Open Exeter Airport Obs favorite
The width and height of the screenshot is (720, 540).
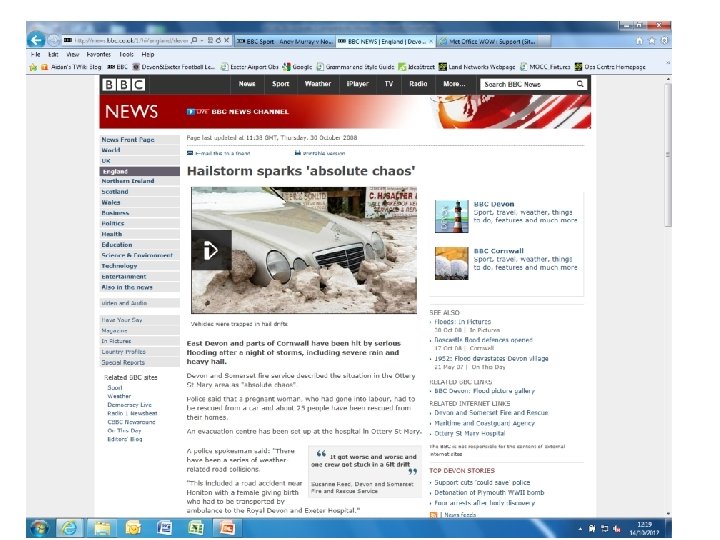click(249, 67)
